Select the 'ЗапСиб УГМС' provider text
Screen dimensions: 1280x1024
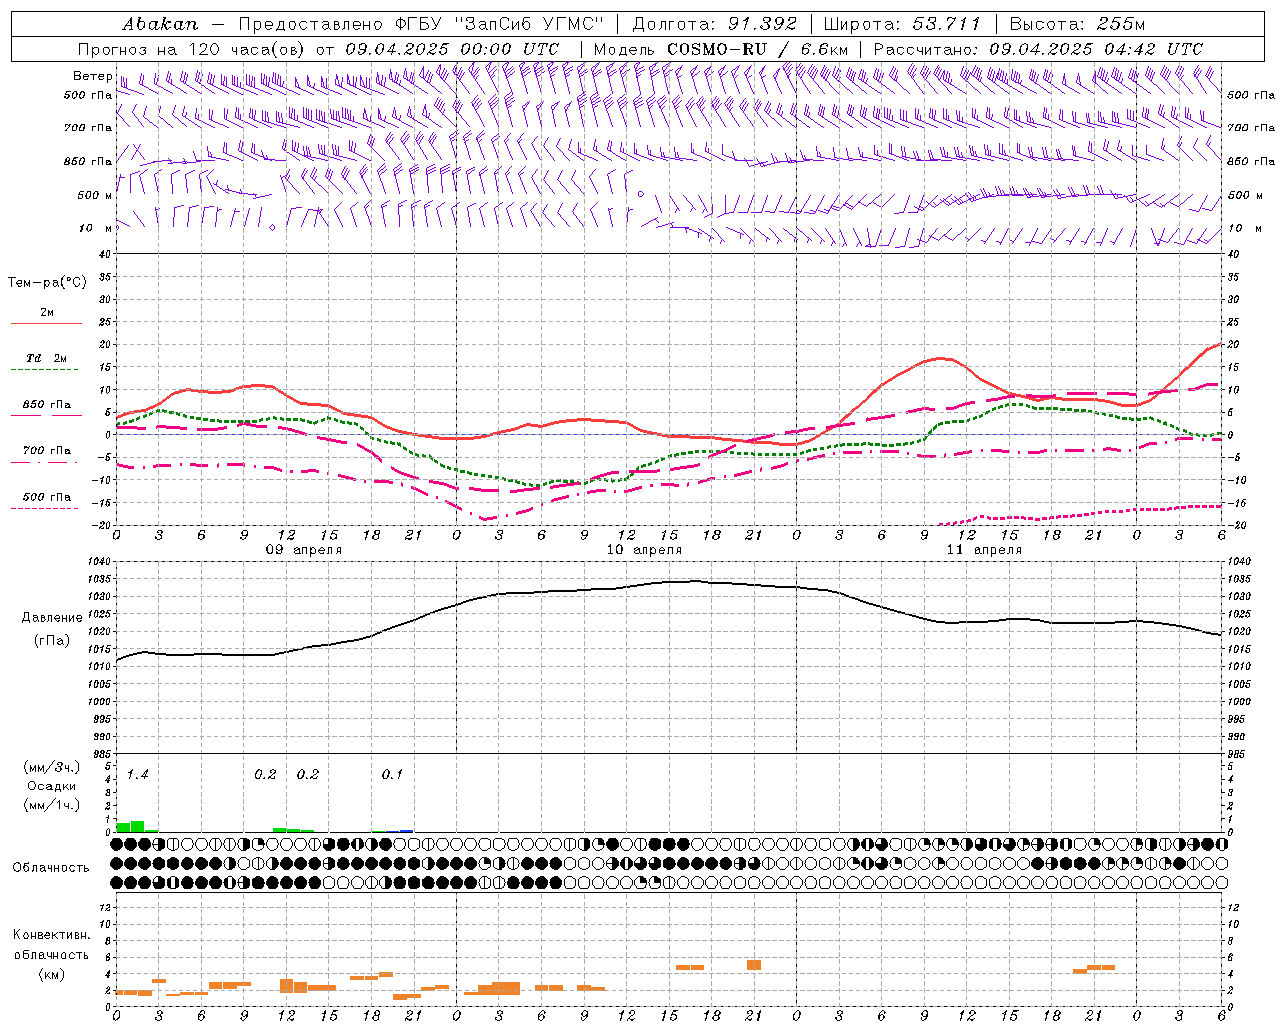(529, 24)
